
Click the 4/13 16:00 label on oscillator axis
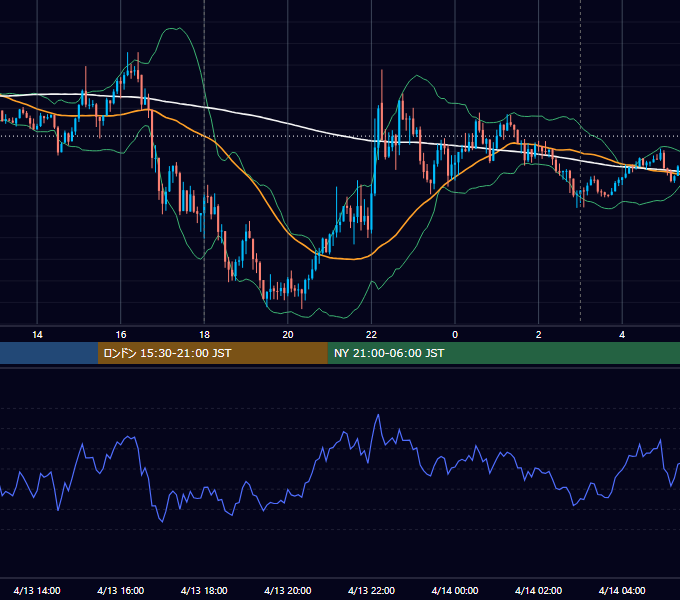[121, 590]
